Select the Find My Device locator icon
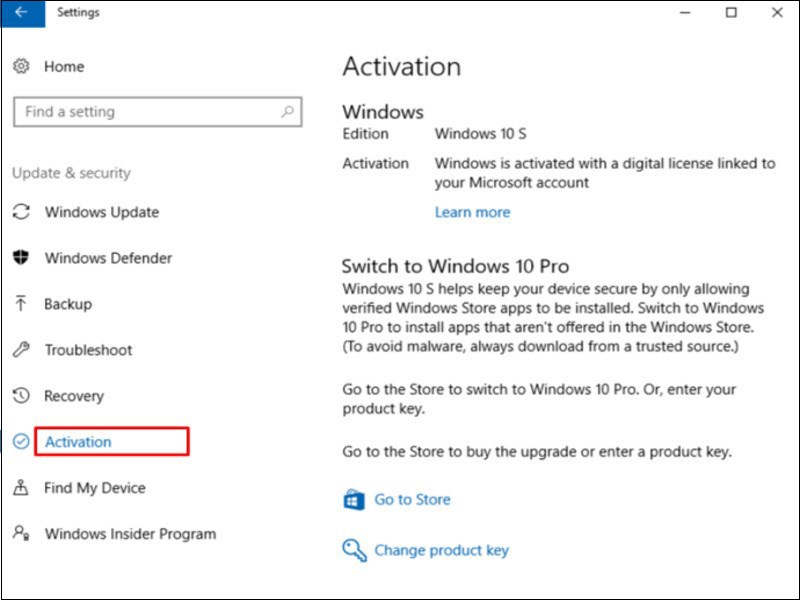This screenshot has height=600, width=800. tap(21, 488)
